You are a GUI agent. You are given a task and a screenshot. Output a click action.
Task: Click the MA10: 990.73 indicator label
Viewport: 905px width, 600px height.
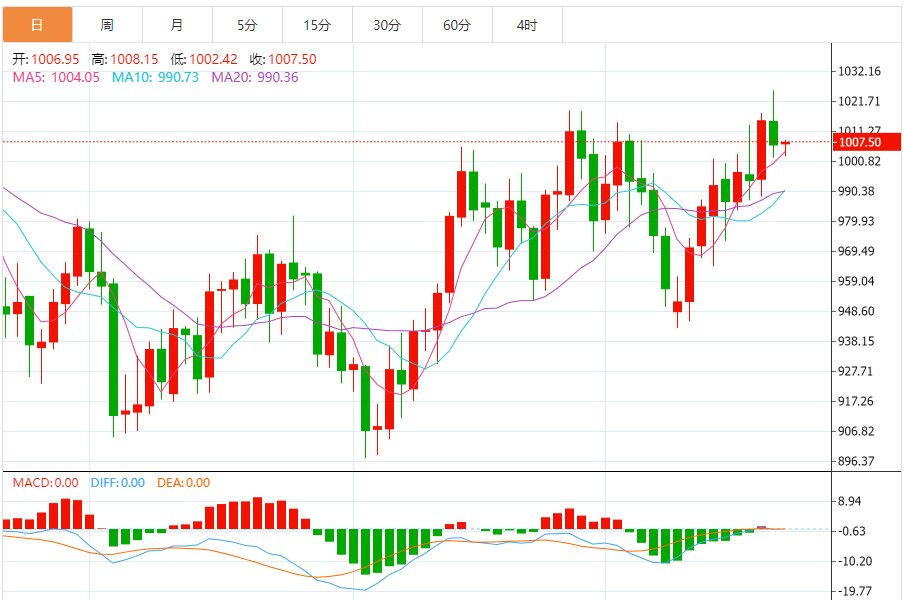pos(155,77)
